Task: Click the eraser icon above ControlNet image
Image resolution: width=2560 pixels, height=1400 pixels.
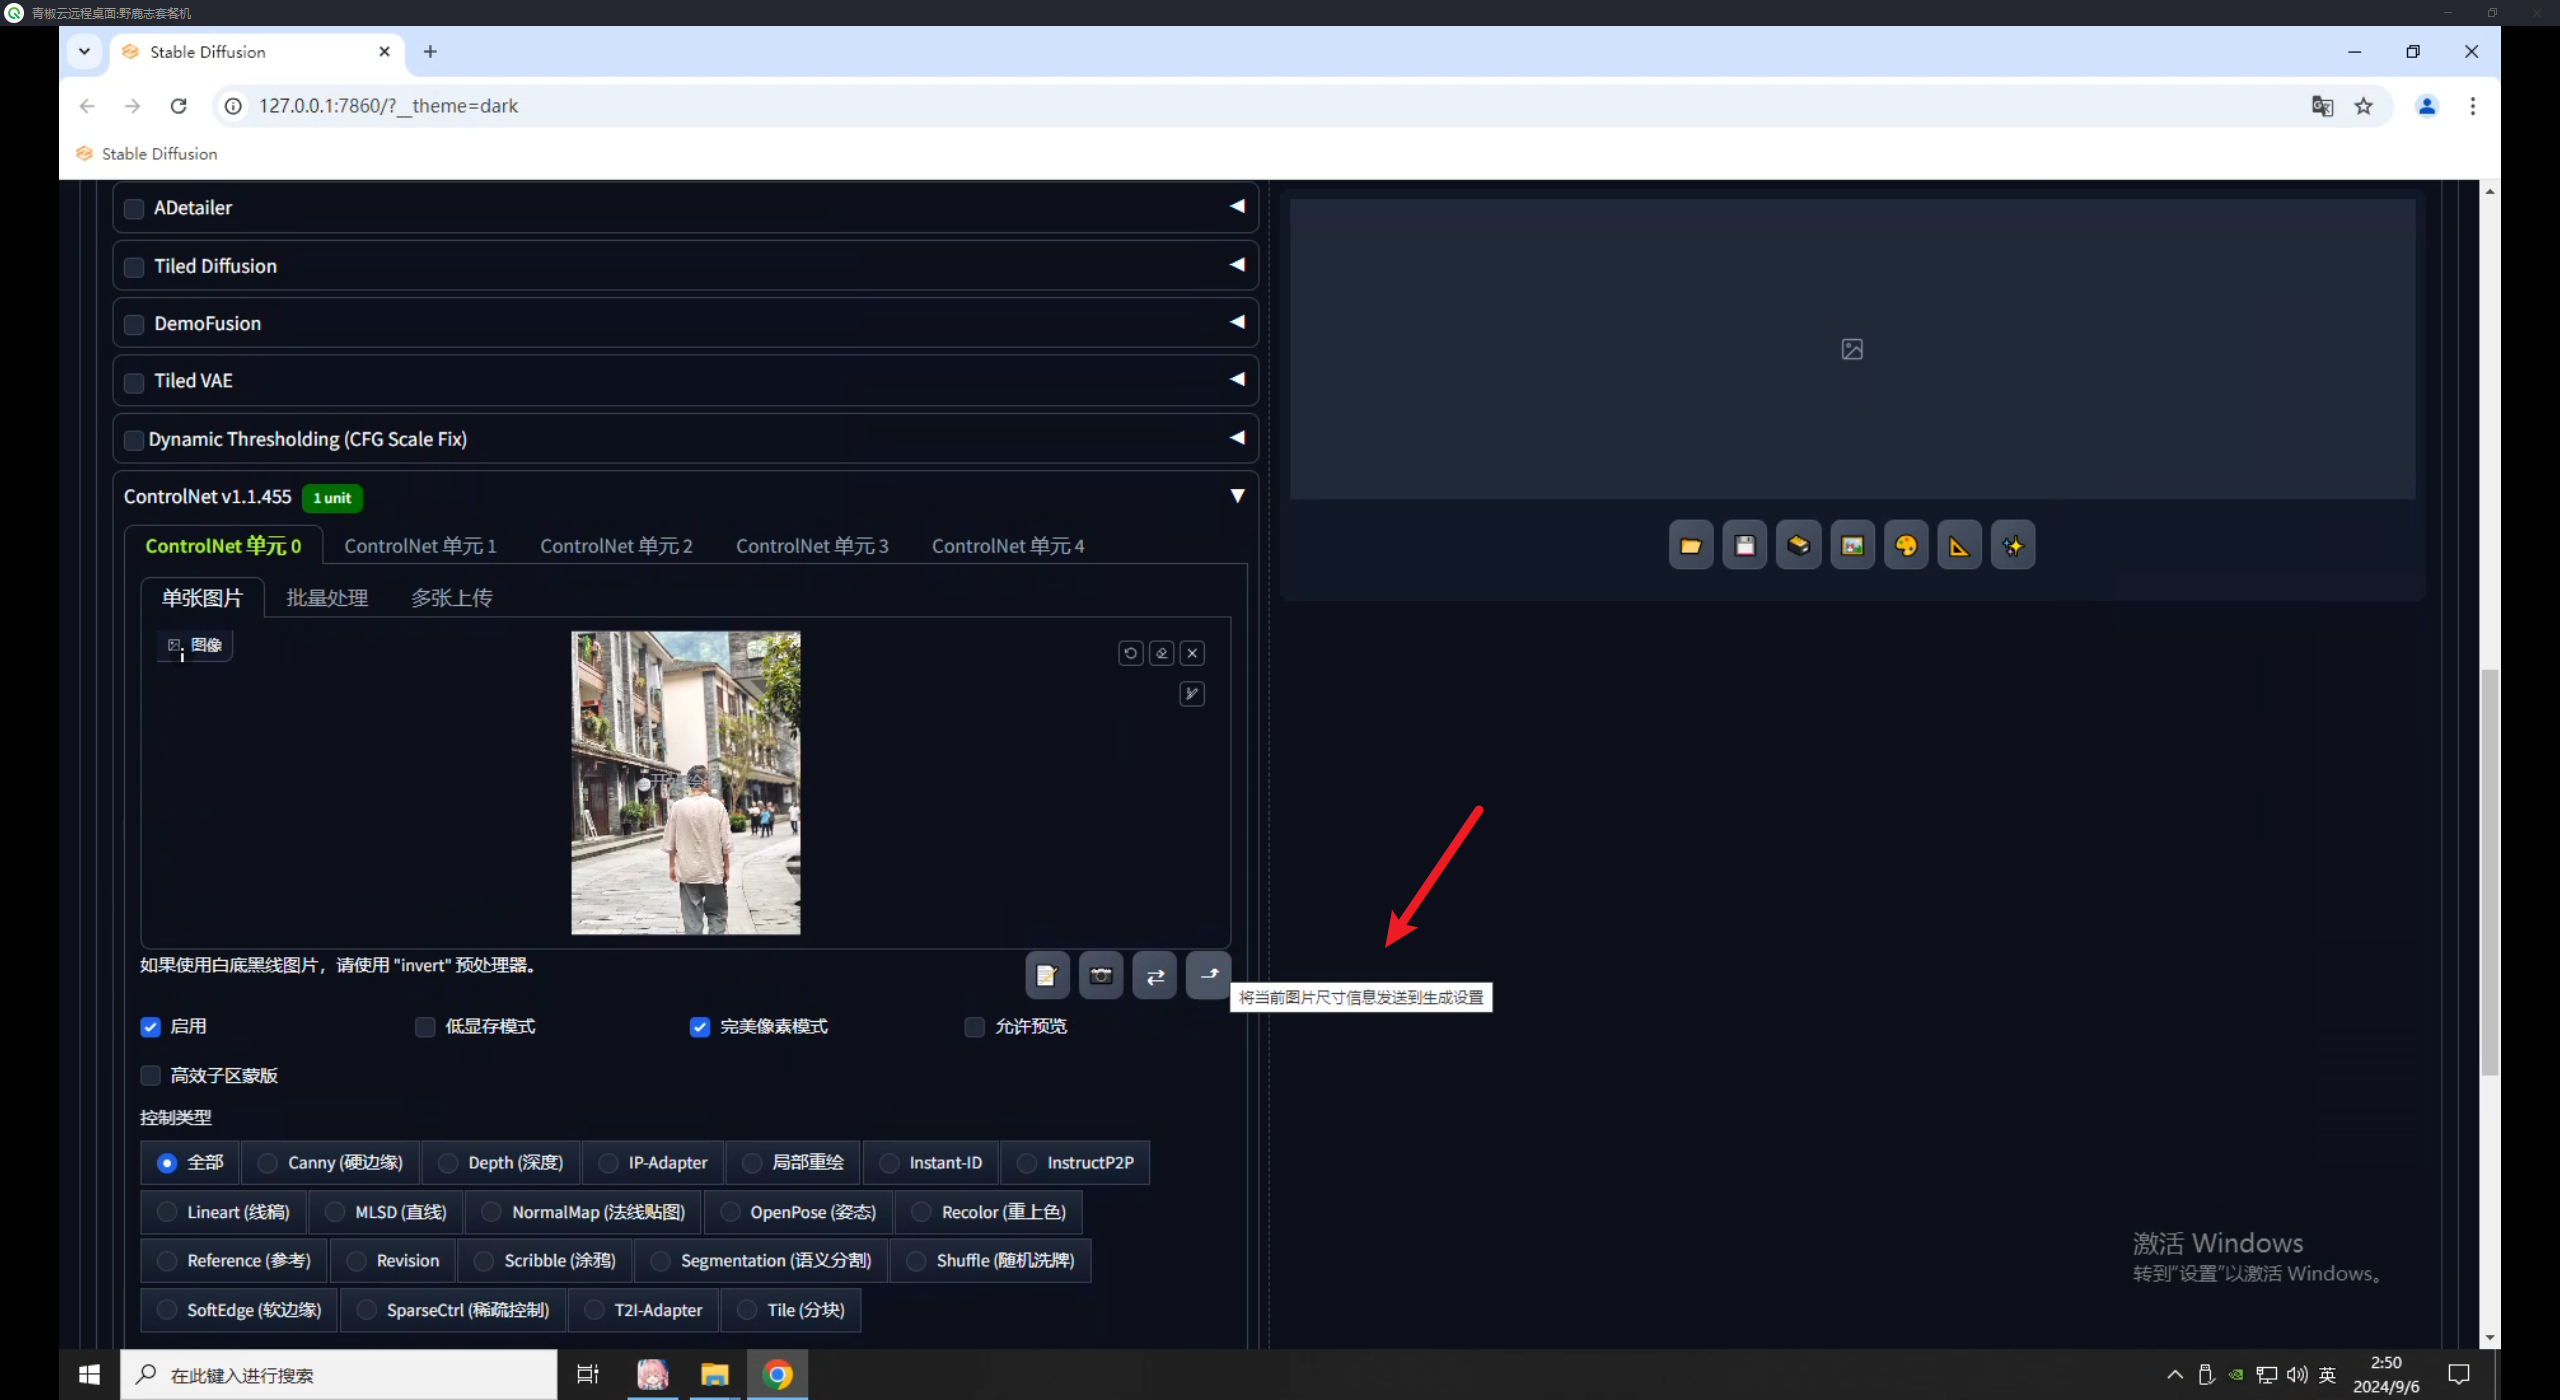Action: point(1162,653)
